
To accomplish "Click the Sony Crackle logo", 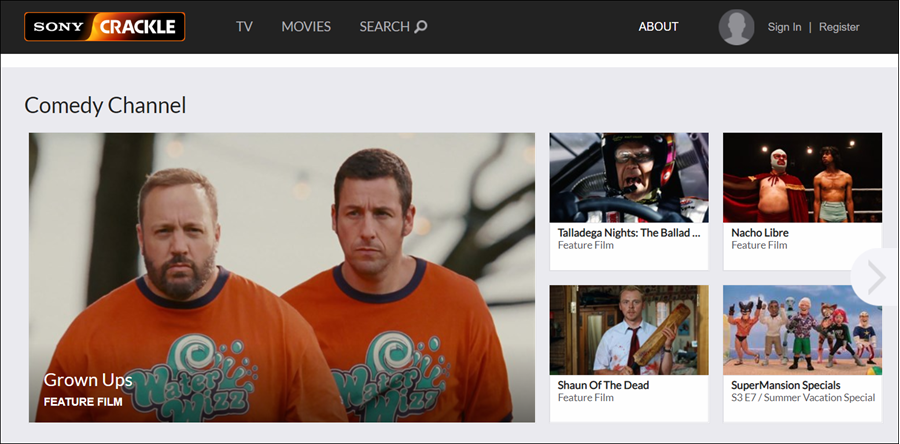I will [x=105, y=27].
